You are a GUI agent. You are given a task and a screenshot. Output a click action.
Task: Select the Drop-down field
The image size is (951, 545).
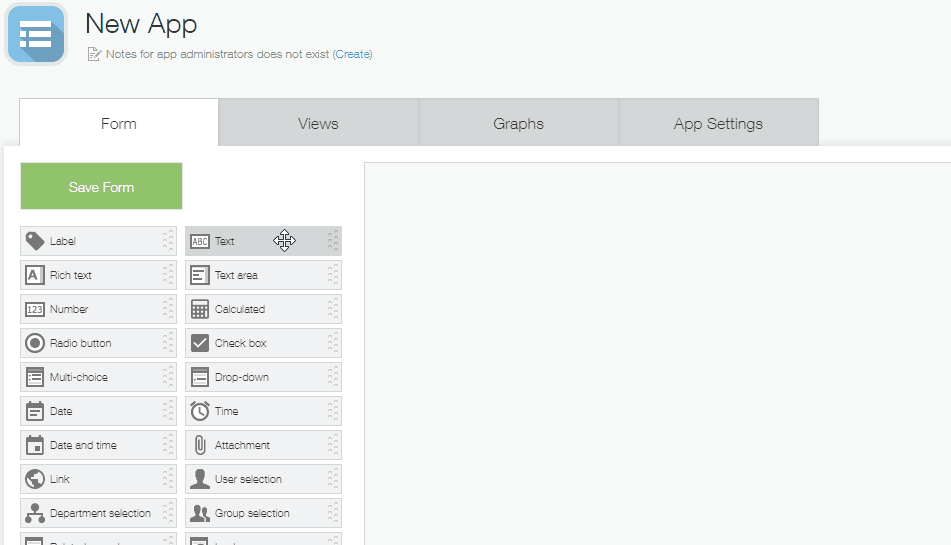tap(263, 377)
